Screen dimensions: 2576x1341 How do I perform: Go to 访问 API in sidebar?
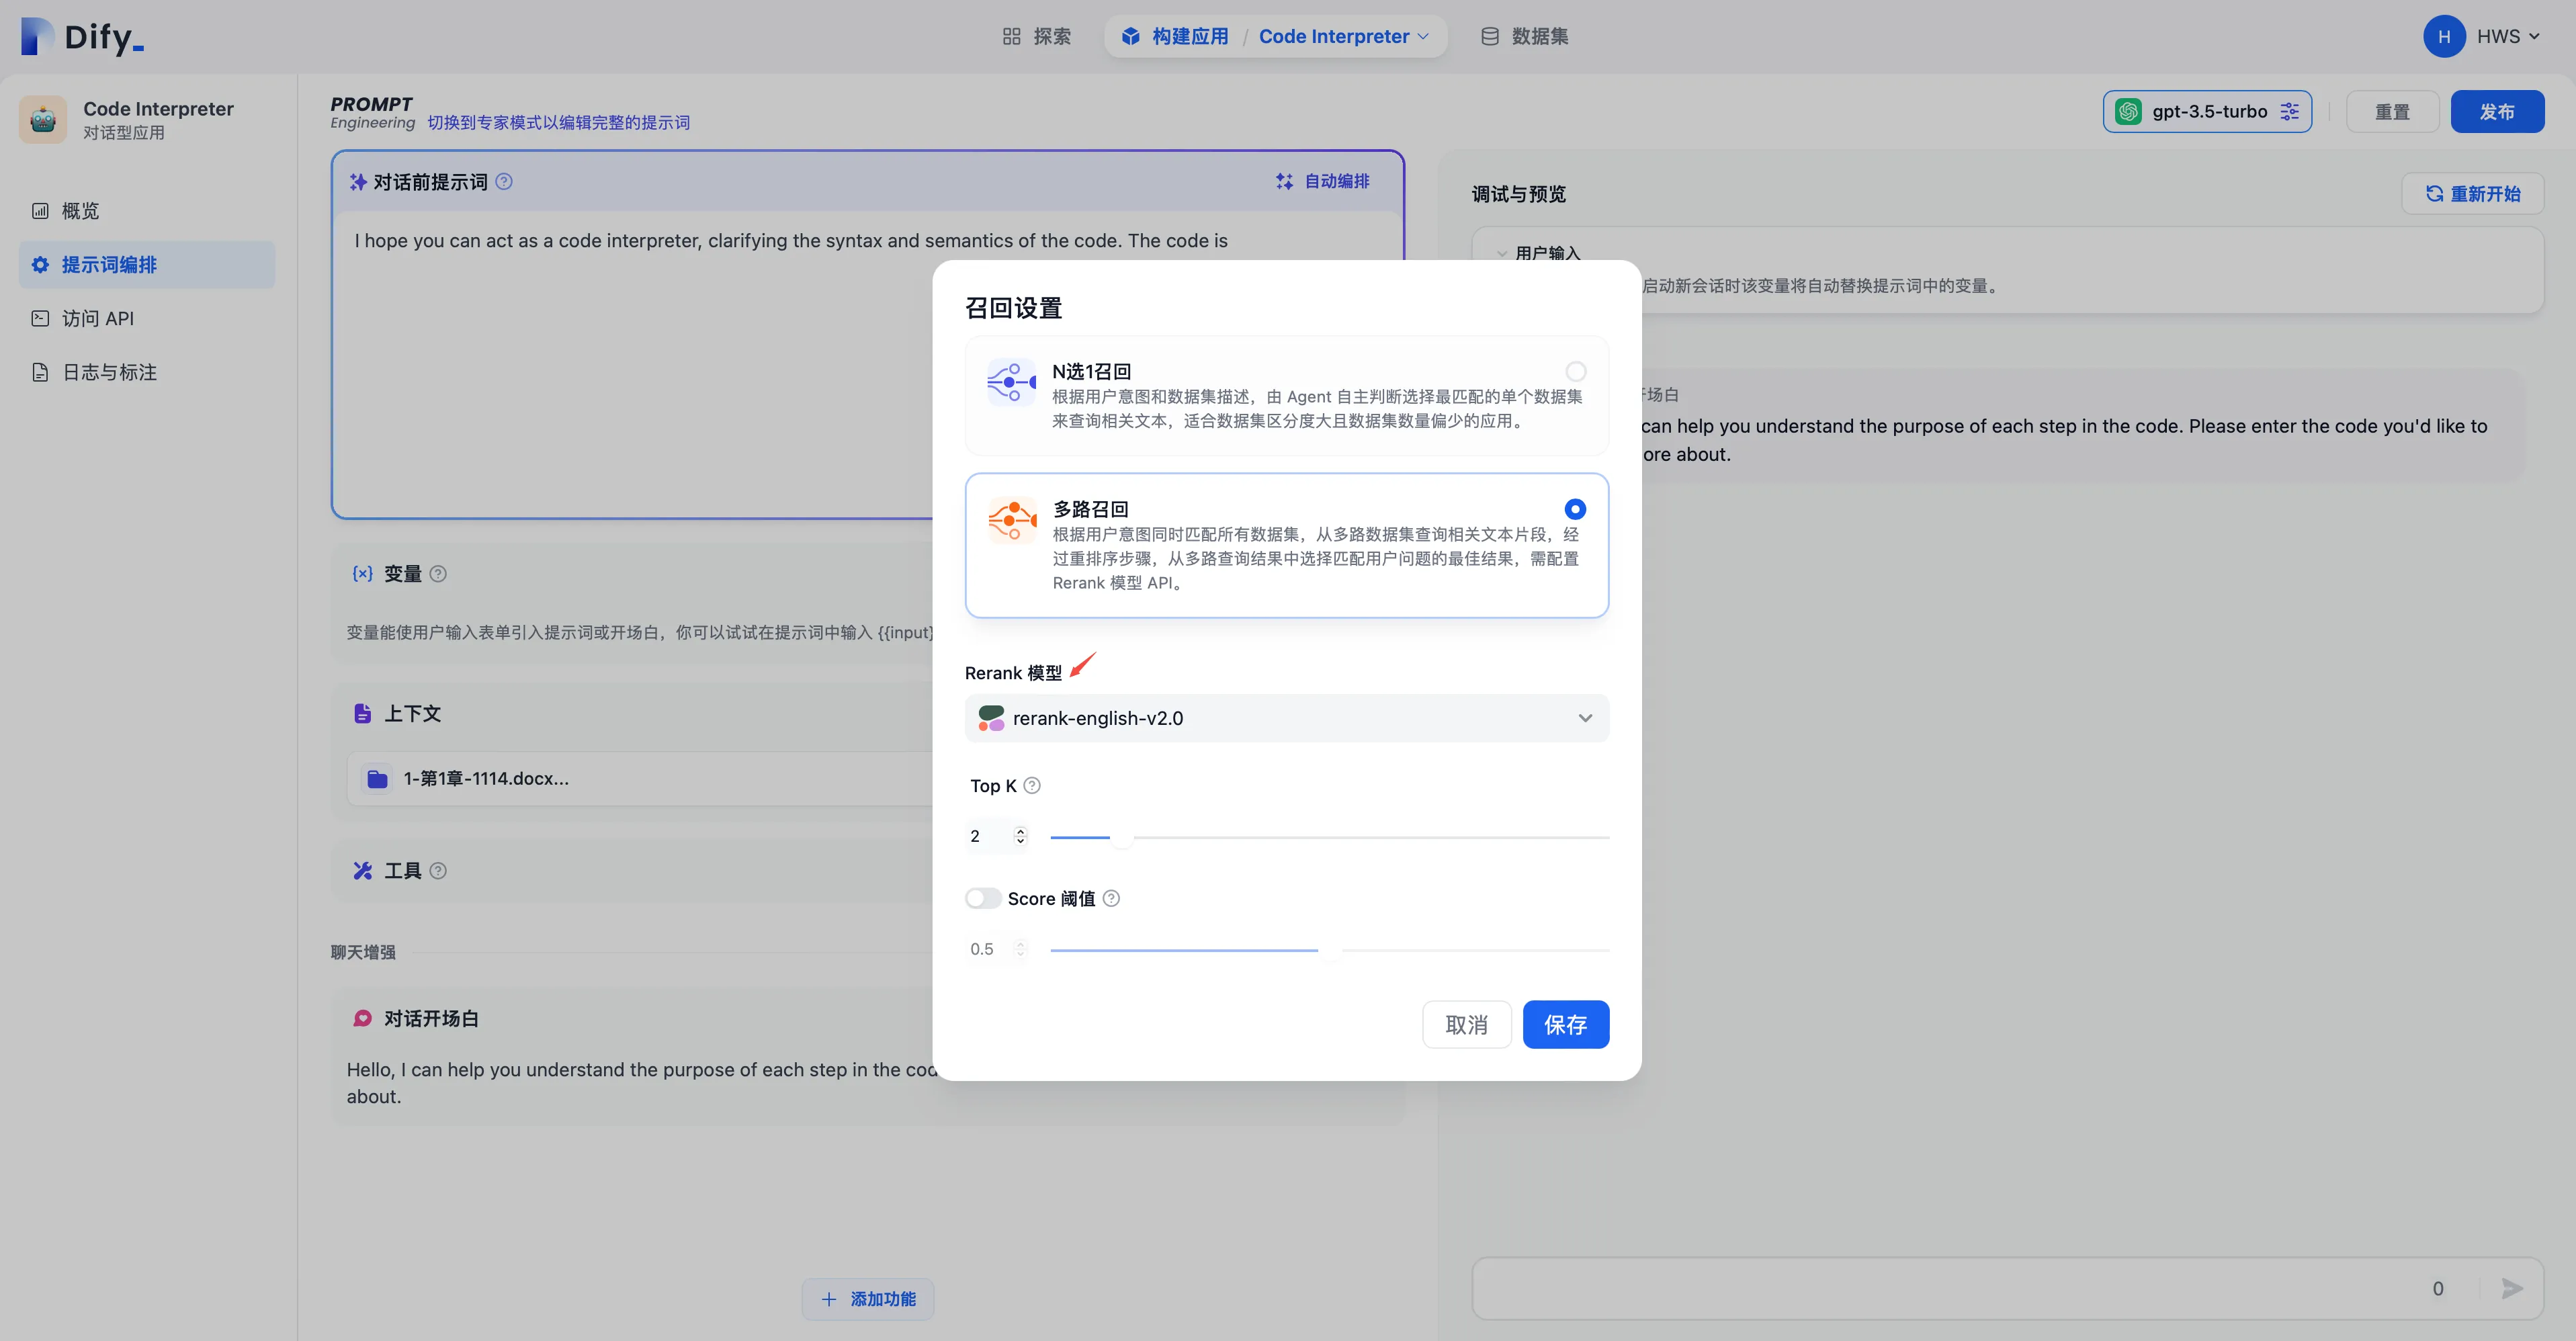[97, 318]
